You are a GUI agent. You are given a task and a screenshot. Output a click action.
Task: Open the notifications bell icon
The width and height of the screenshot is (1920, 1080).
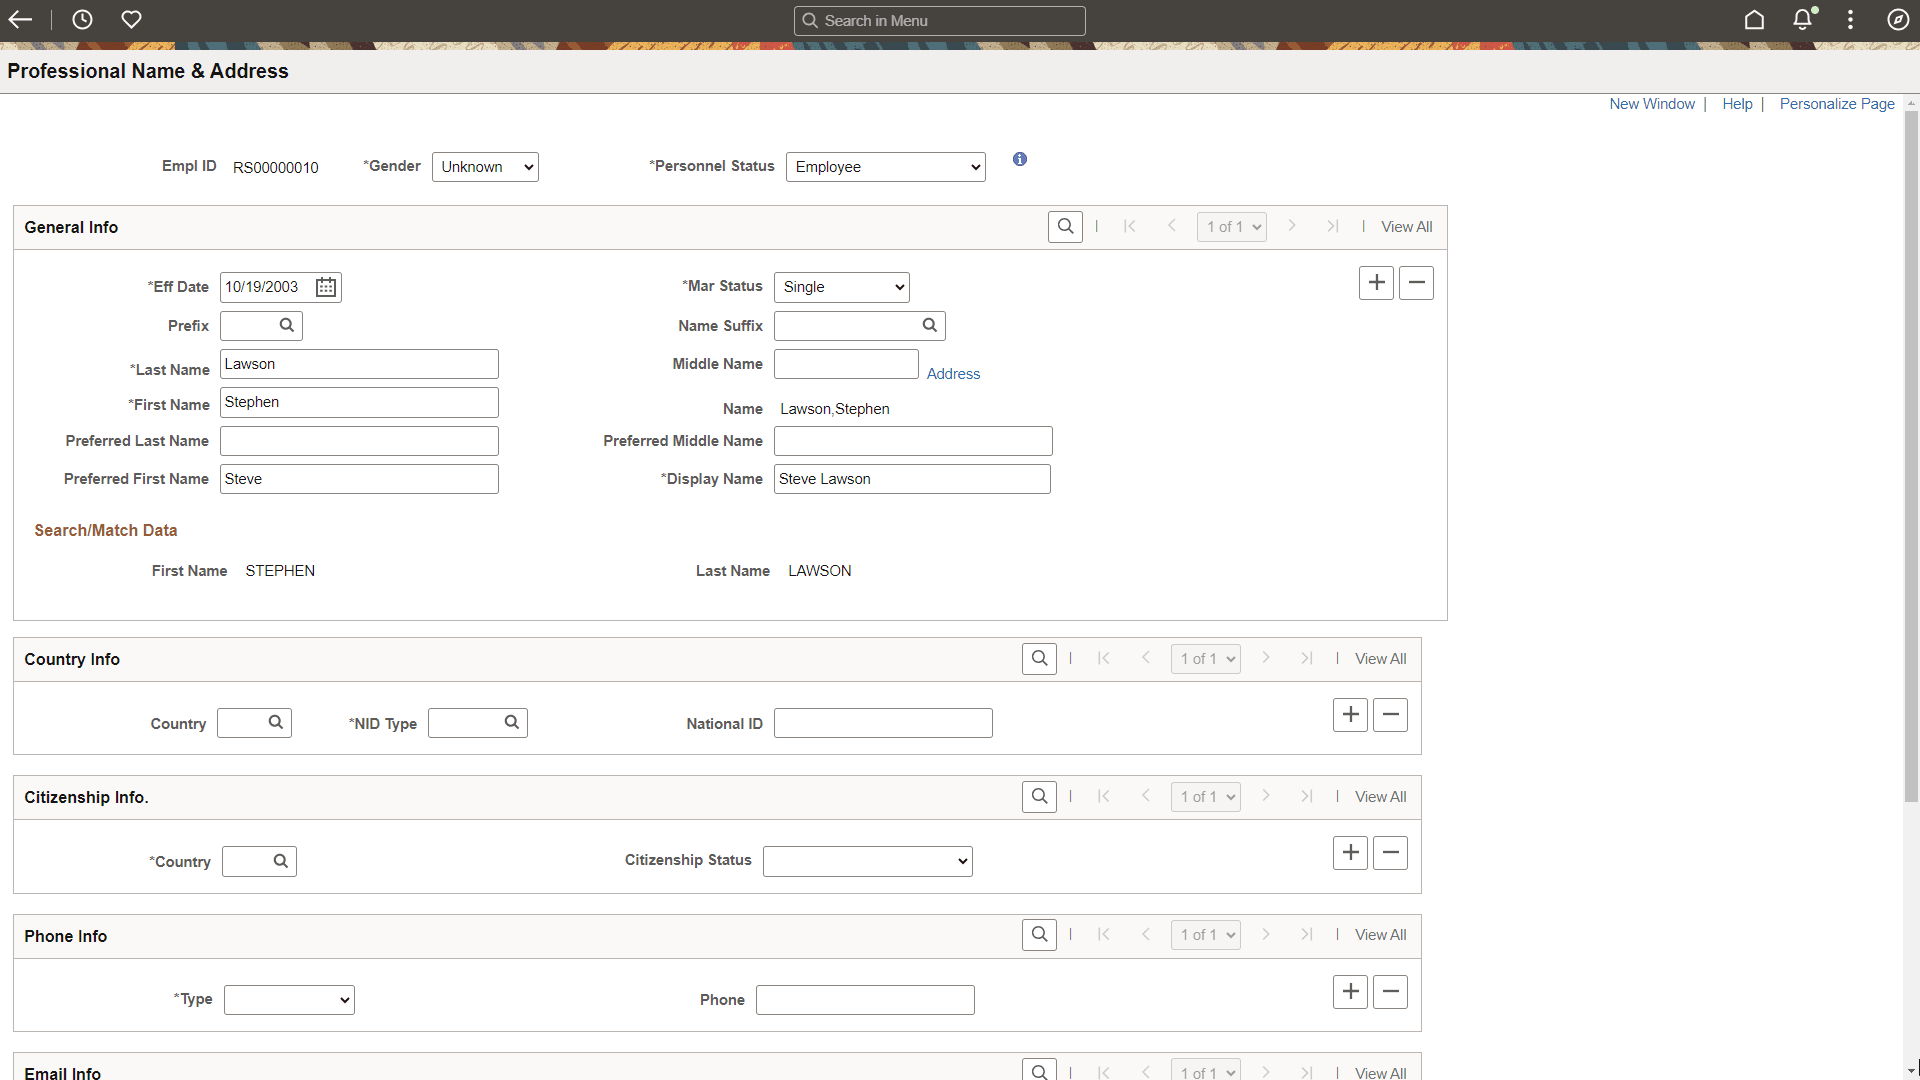click(x=1802, y=19)
